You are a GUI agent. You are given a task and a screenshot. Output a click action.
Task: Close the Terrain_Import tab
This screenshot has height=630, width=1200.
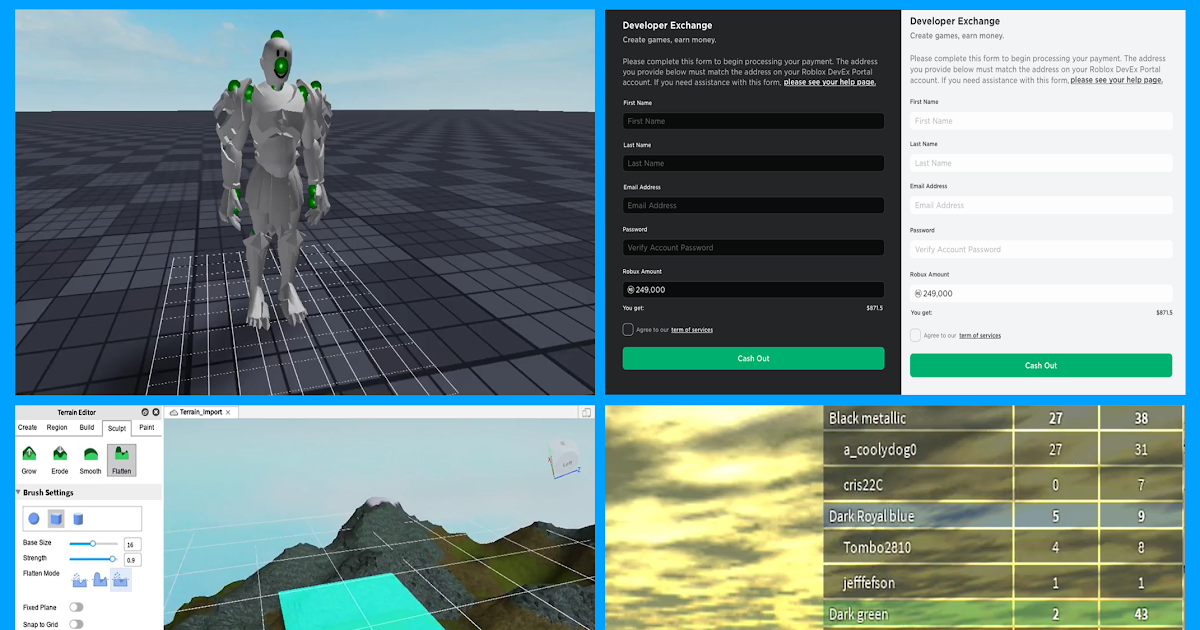point(228,412)
